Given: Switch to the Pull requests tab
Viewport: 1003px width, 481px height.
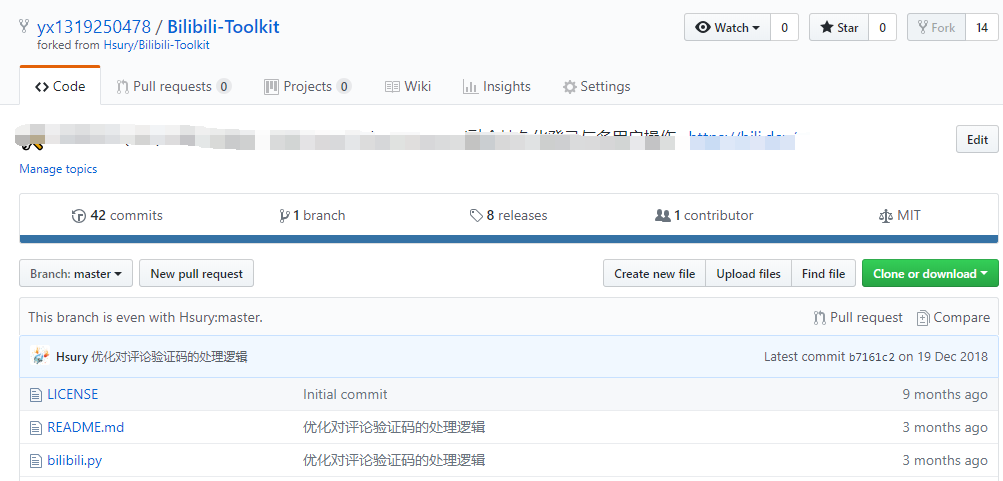Looking at the screenshot, I should [173, 86].
